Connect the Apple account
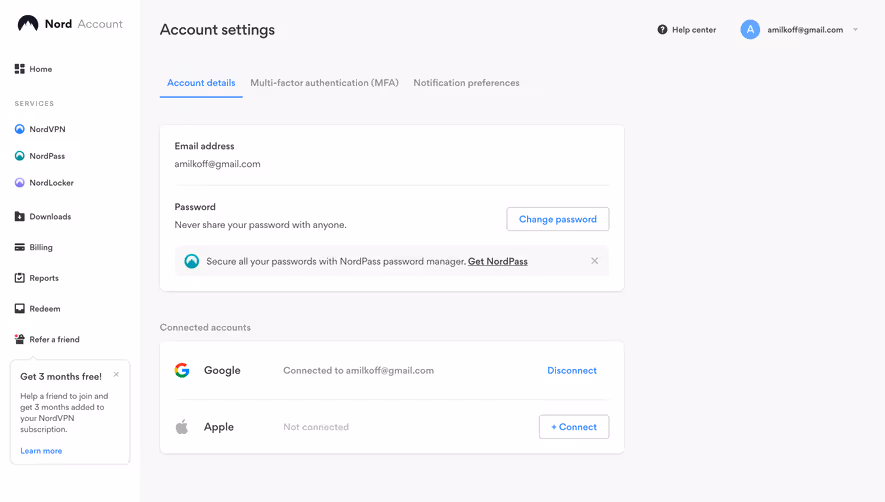The width and height of the screenshot is (885, 502). coord(574,427)
